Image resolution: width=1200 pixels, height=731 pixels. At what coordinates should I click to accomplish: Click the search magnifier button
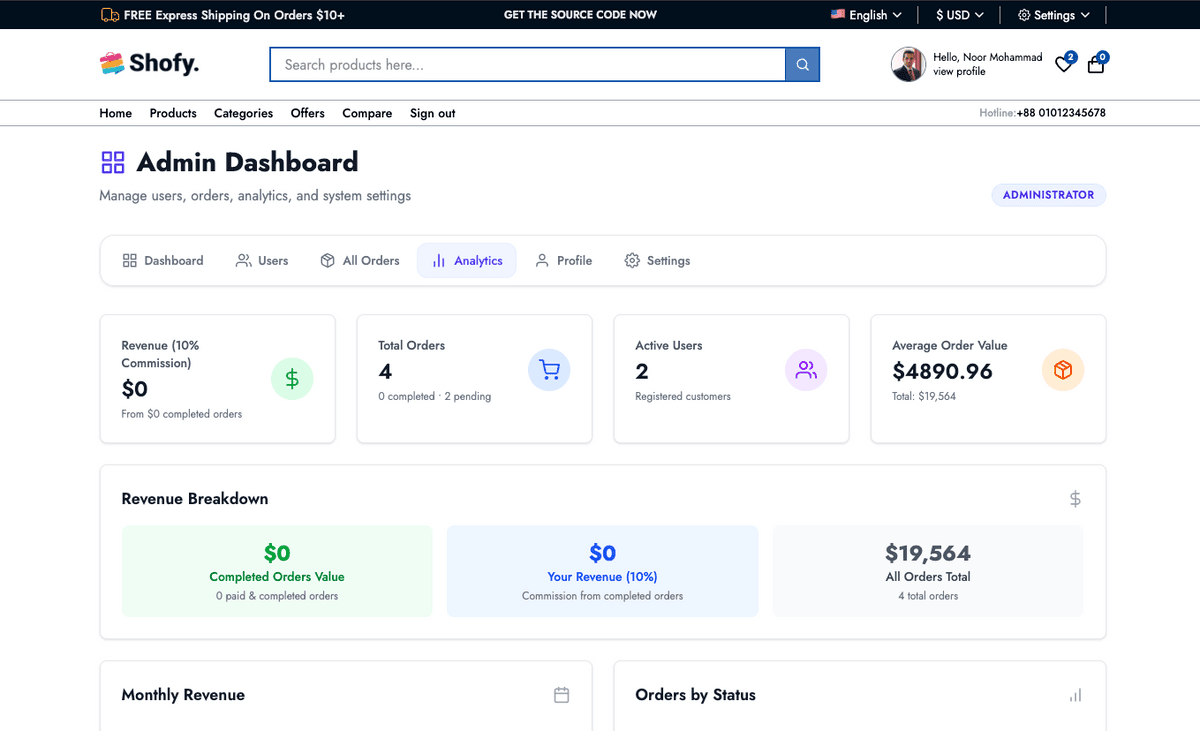click(802, 65)
